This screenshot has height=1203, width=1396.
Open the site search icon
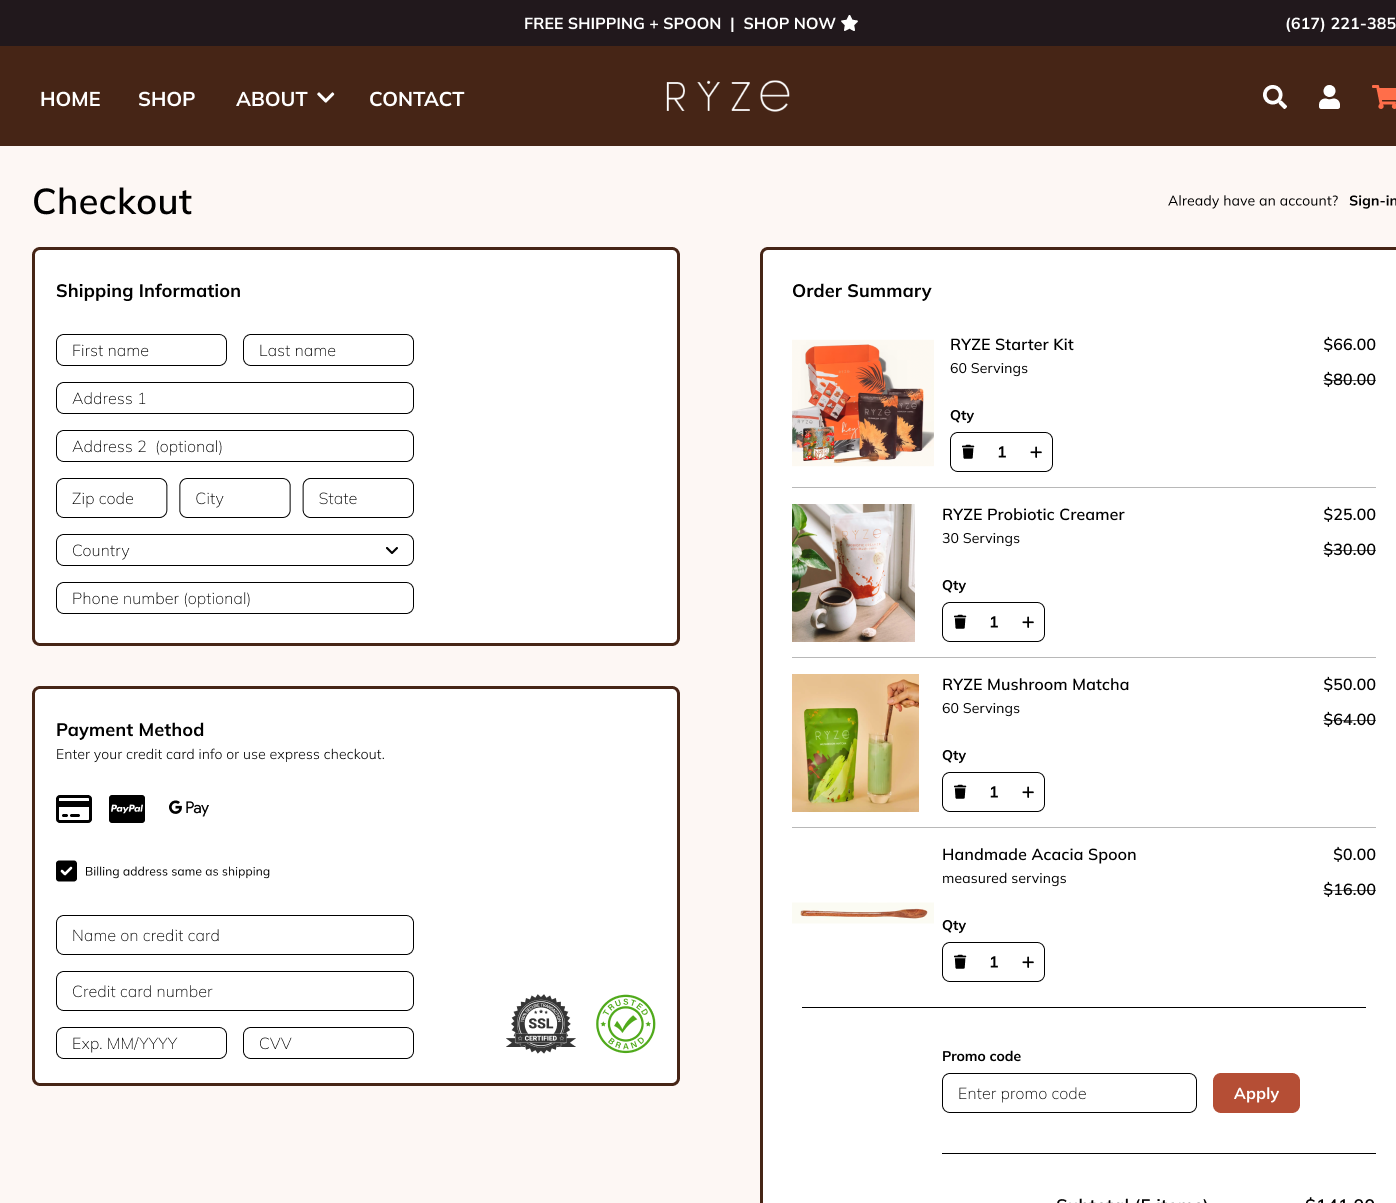[x=1275, y=97]
